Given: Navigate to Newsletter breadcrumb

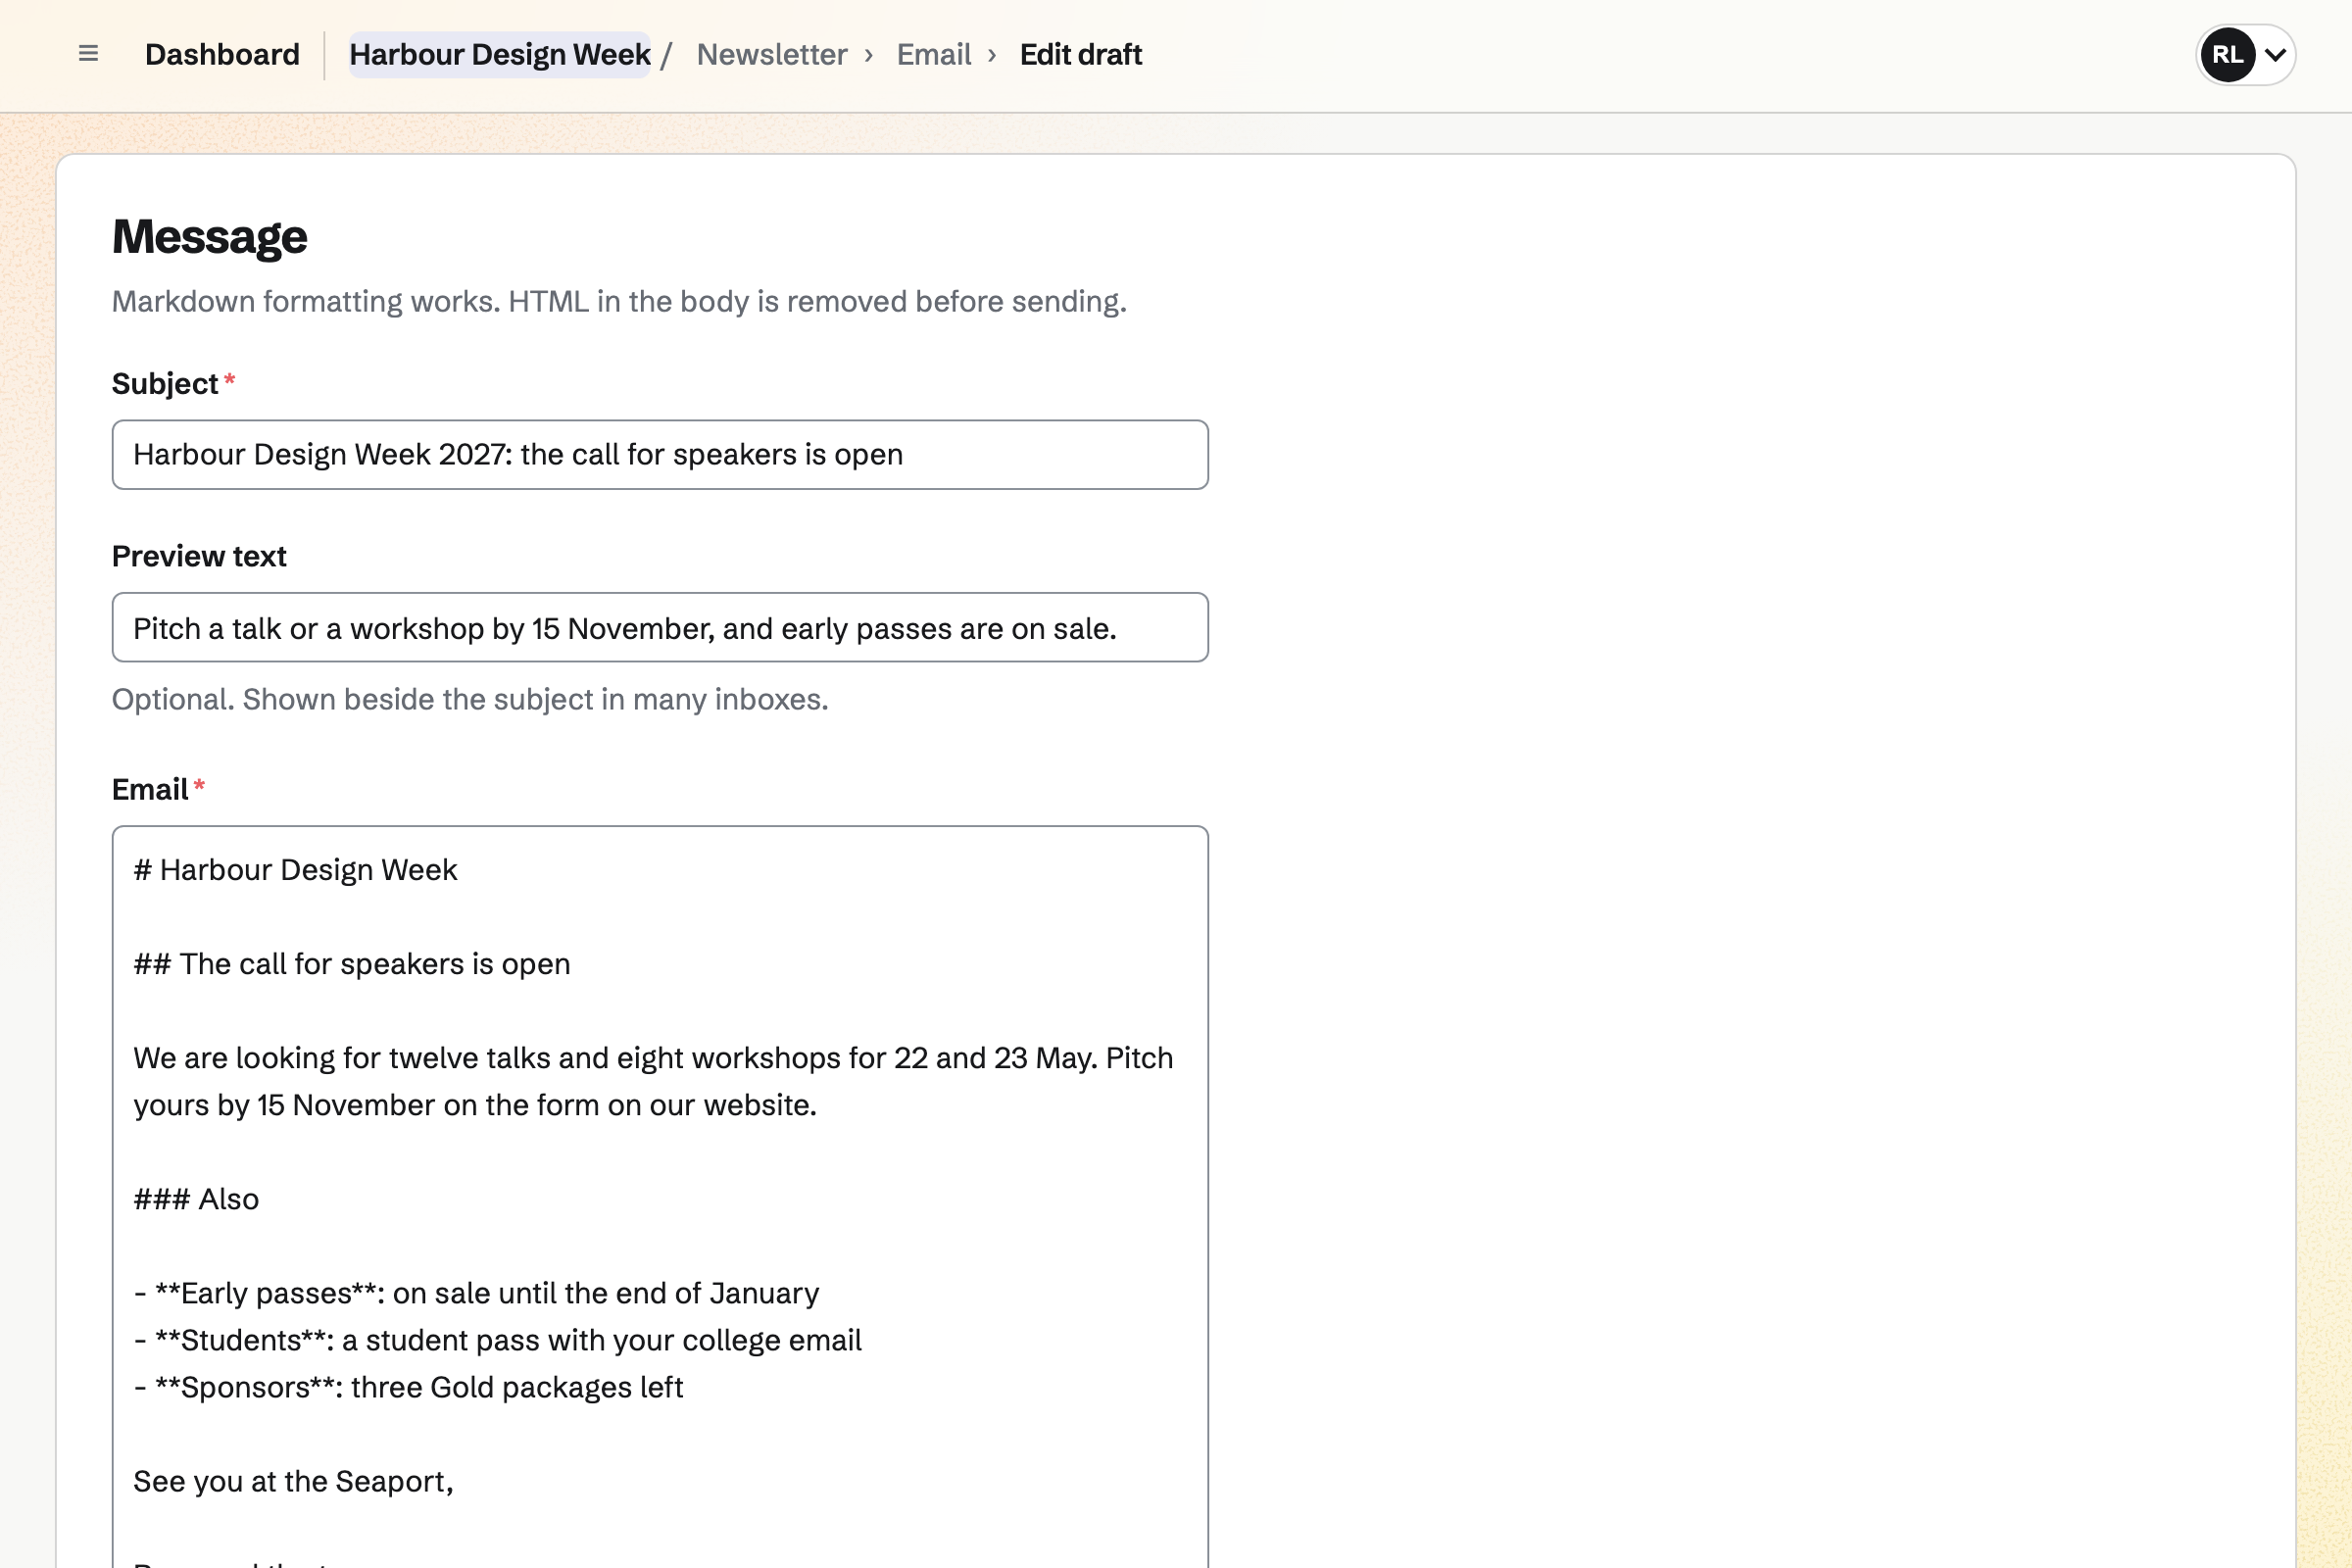Looking at the screenshot, I should click(771, 54).
